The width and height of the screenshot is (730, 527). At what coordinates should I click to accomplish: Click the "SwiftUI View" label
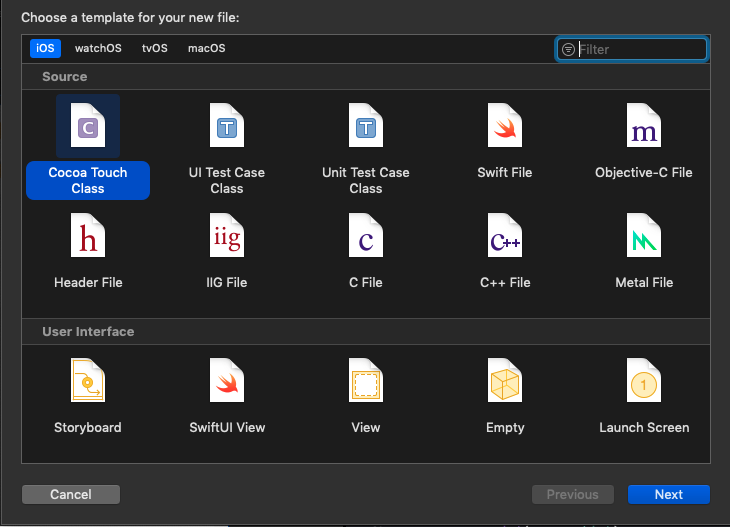click(x=227, y=427)
